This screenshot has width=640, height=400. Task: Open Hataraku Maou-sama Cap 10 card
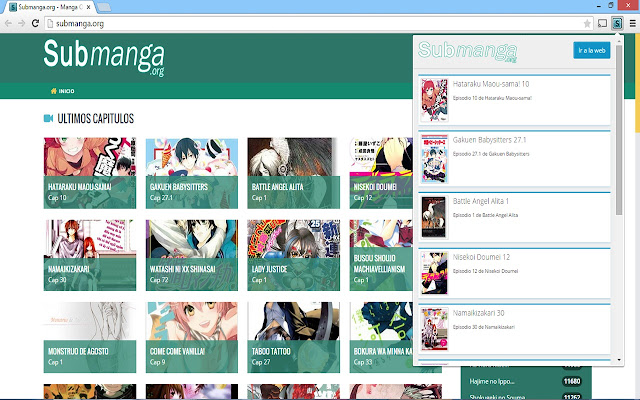pos(90,173)
